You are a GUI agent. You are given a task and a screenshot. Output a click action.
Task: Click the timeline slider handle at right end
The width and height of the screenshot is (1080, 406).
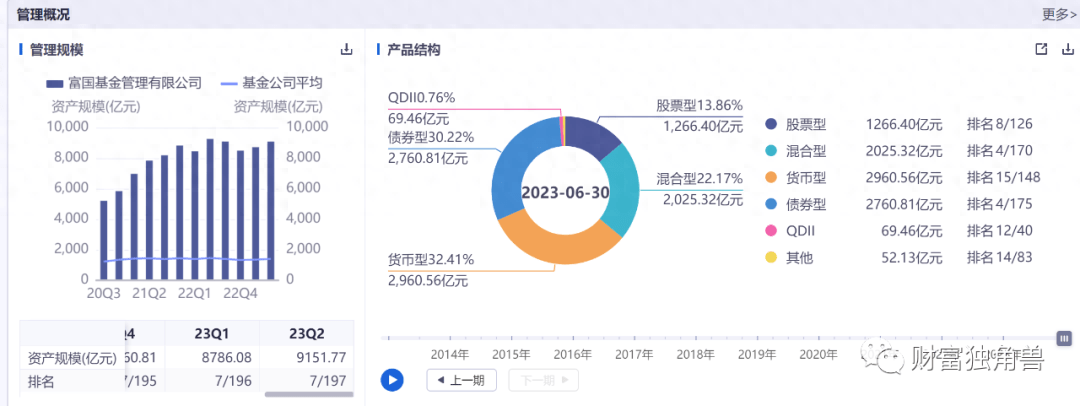click(1064, 338)
